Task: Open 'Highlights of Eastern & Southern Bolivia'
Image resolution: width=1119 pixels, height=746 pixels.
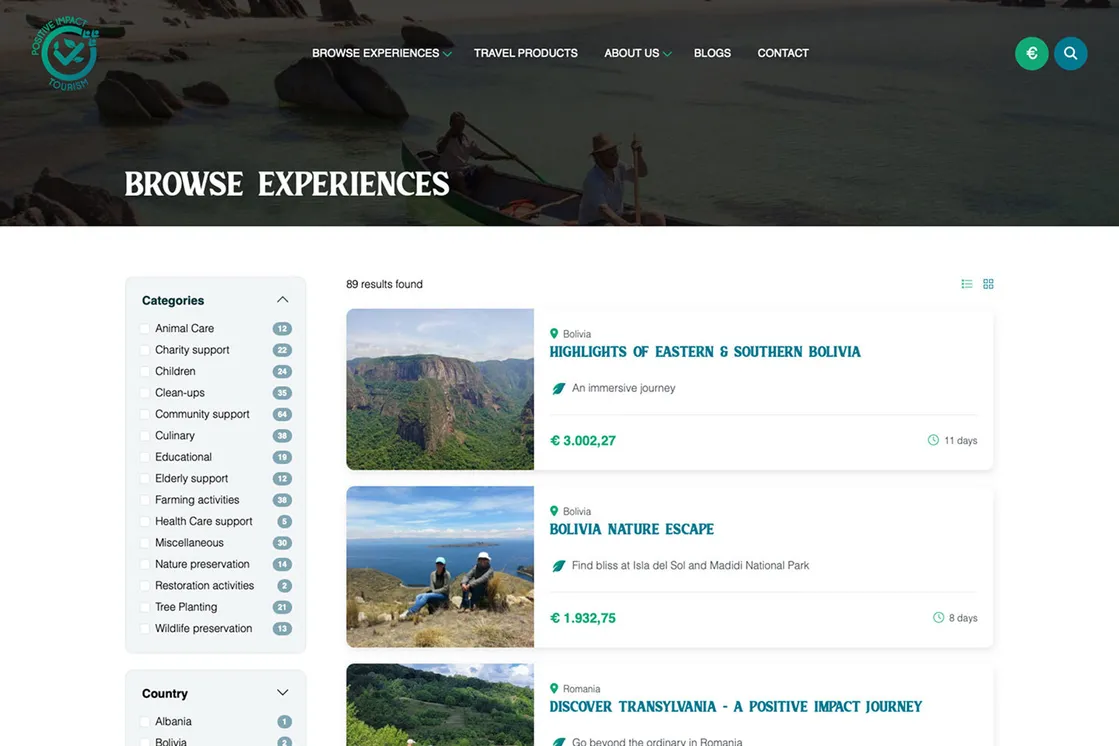Action: click(705, 351)
